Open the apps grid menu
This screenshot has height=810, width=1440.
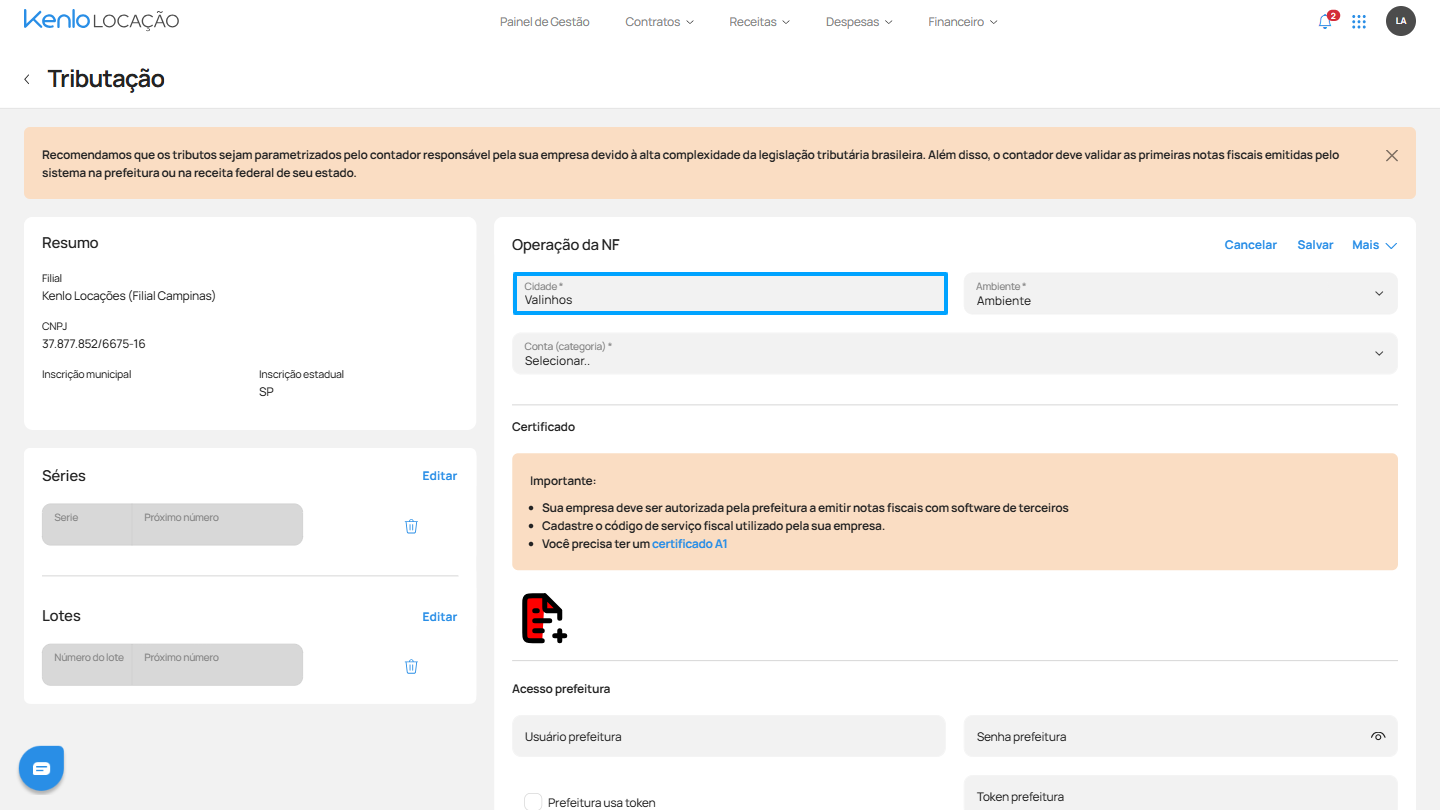(1359, 21)
